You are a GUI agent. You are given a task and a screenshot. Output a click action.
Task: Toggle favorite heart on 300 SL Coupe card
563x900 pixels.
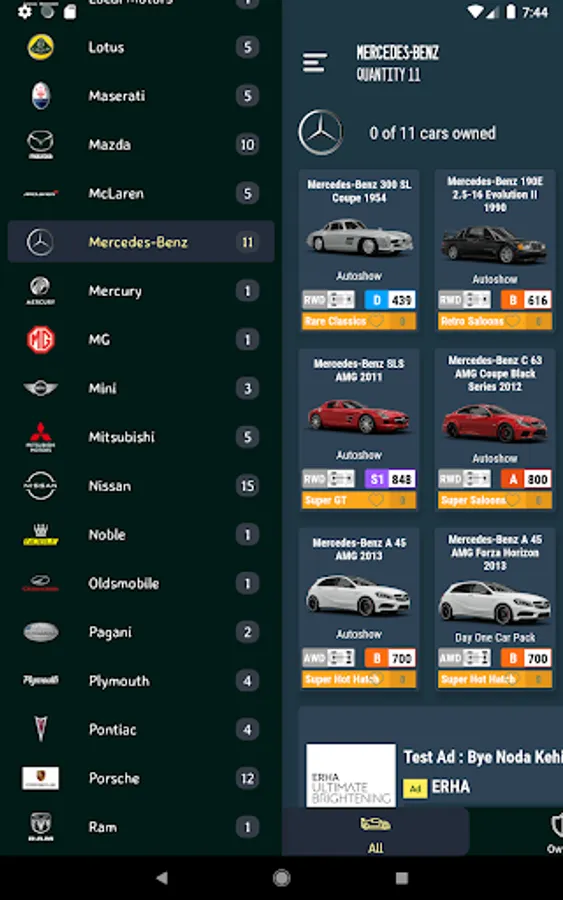(x=376, y=321)
